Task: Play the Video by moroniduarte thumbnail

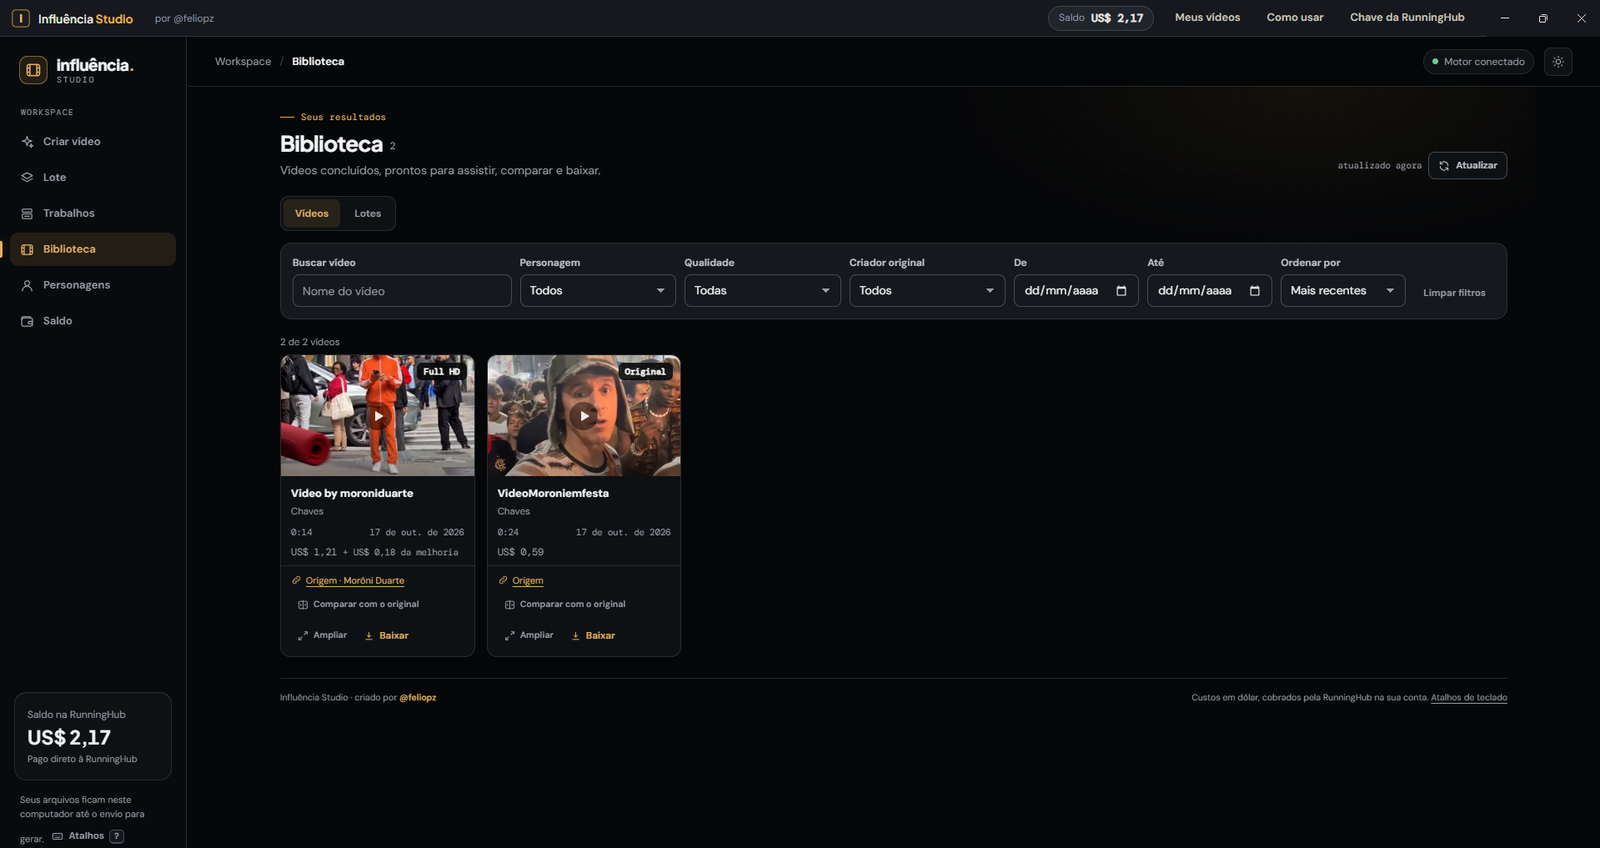Action: (x=378, y=416)
